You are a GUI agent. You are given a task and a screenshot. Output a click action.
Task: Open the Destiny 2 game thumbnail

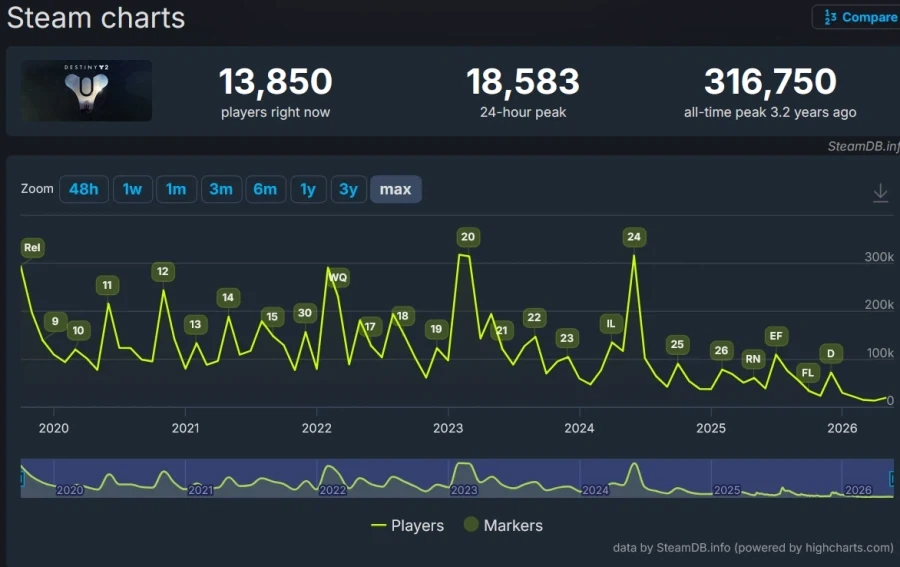[x=87, y=90]
